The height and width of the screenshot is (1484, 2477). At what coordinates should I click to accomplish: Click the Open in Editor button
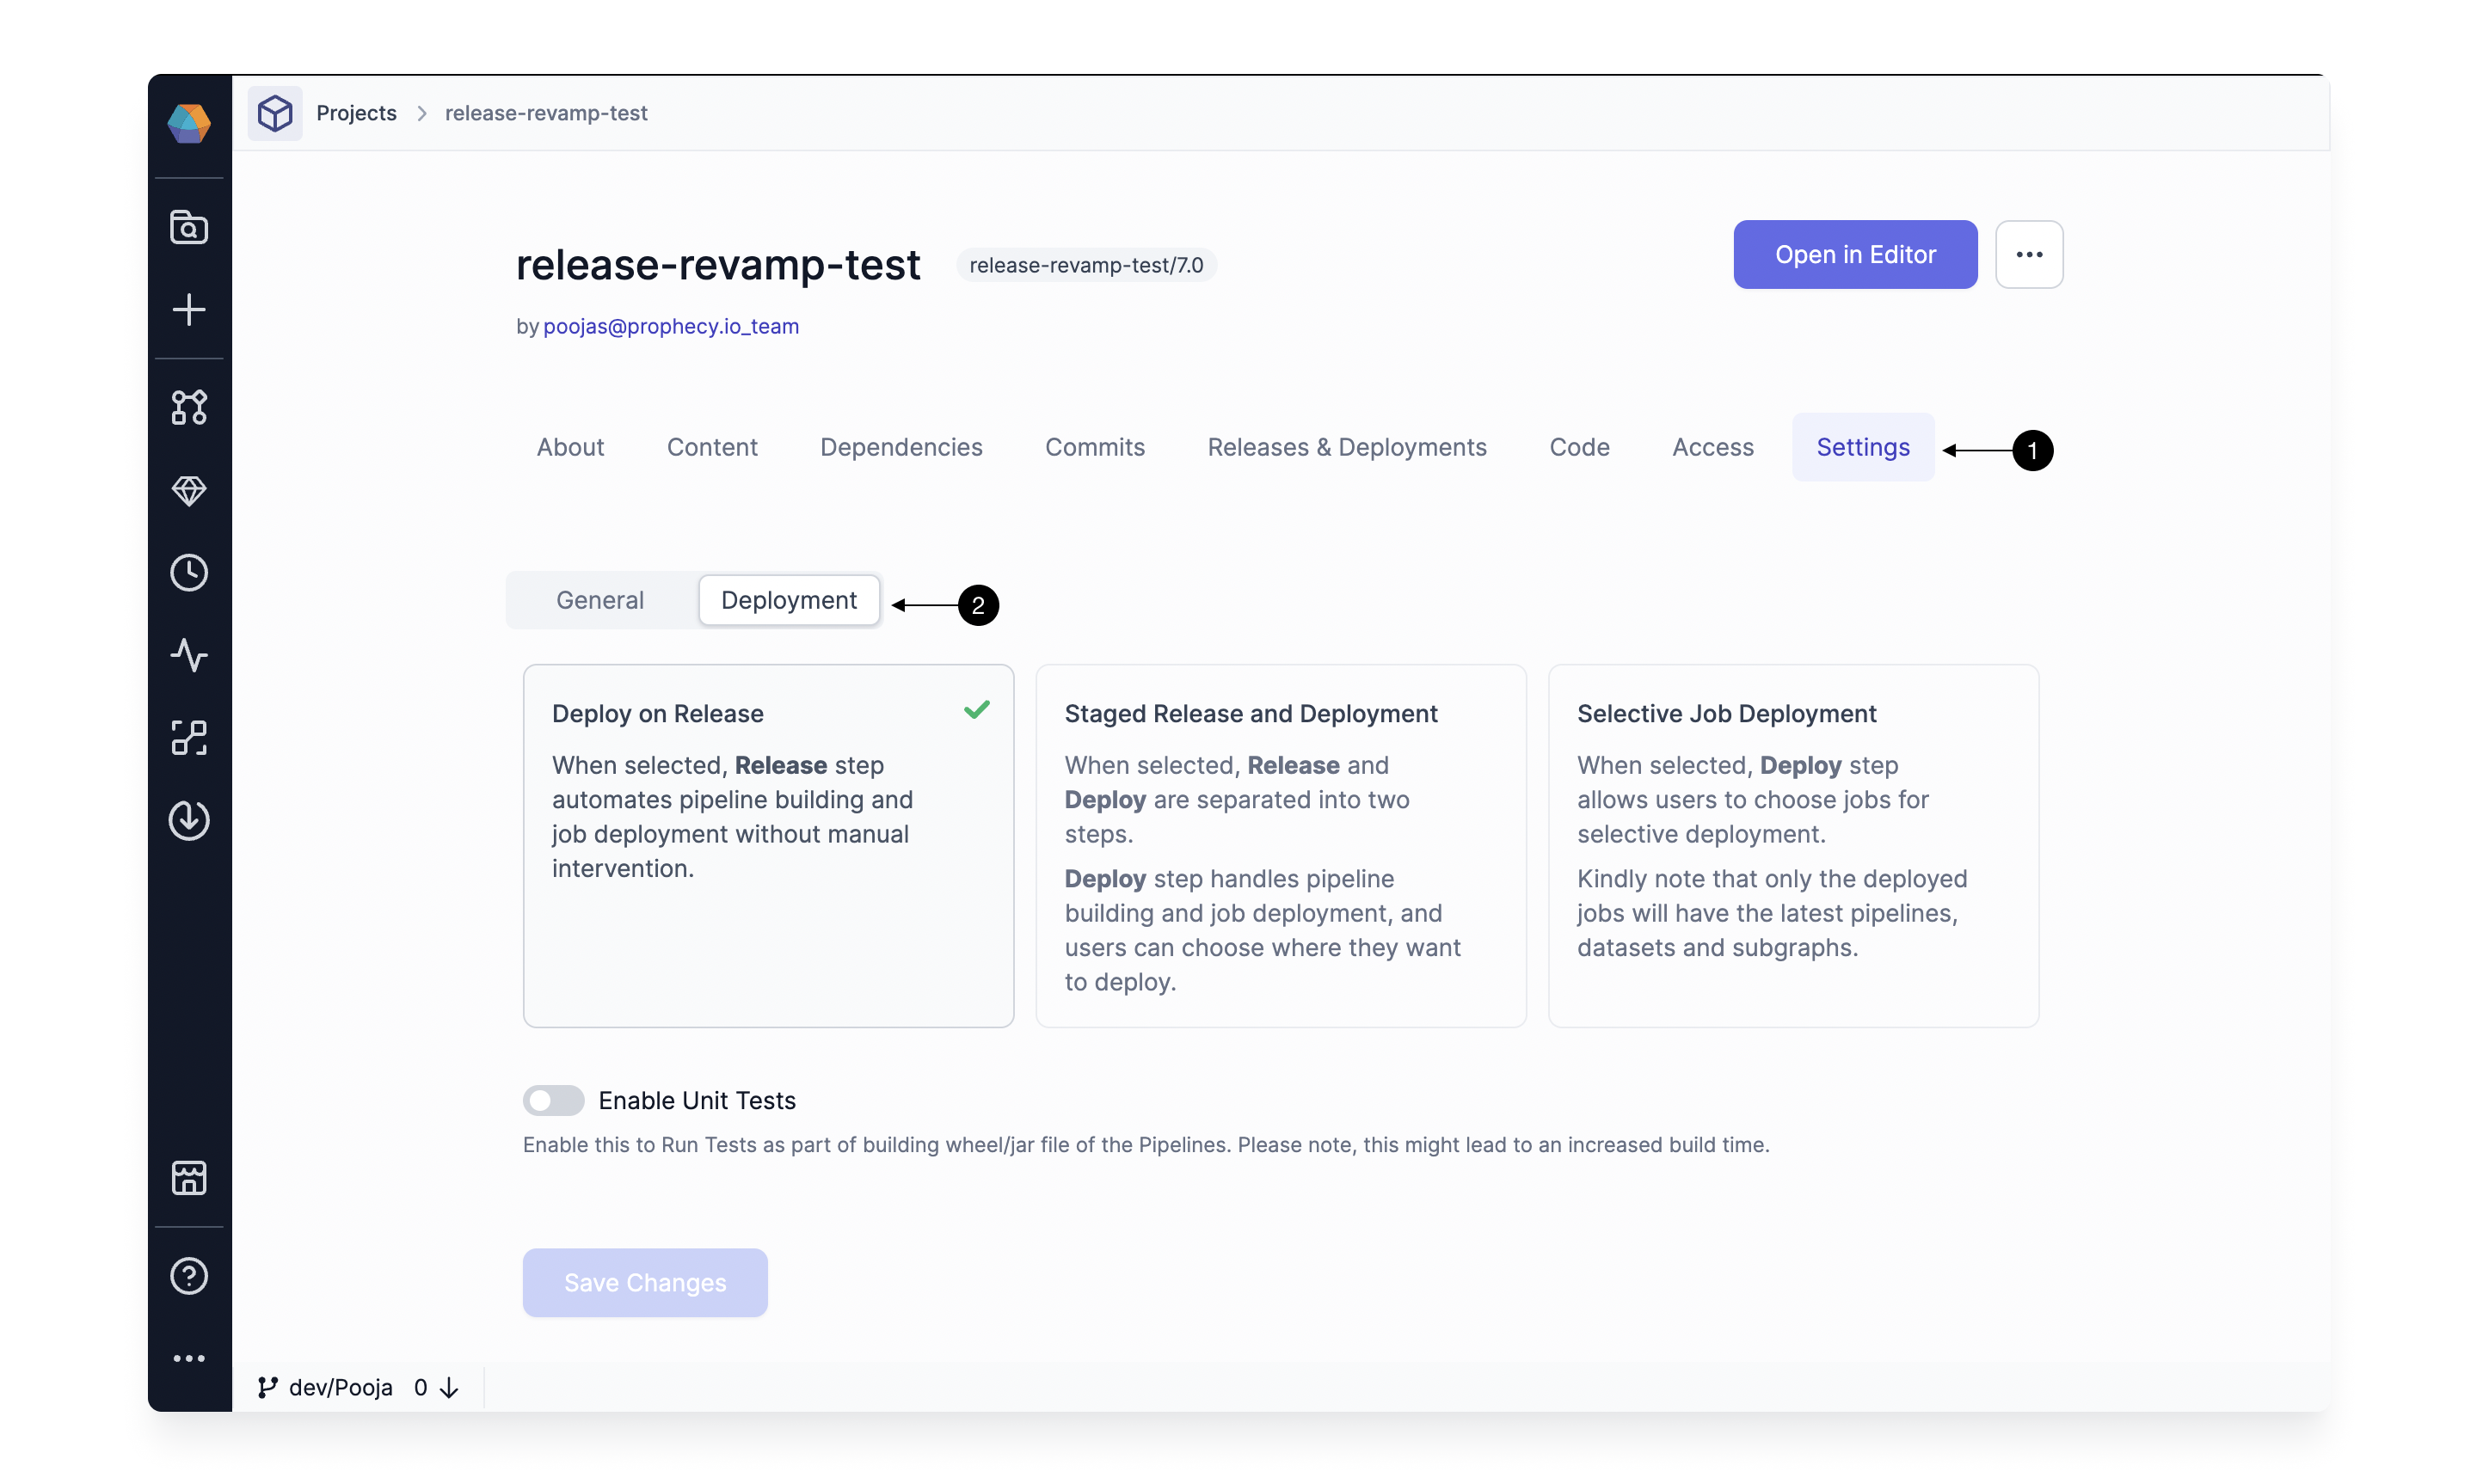coord(1854,255)
